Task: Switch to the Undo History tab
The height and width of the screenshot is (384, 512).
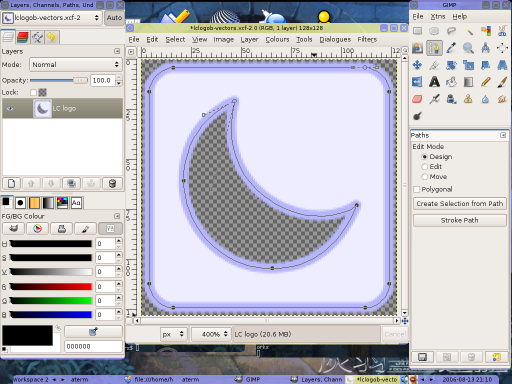Action: [51, 37]
